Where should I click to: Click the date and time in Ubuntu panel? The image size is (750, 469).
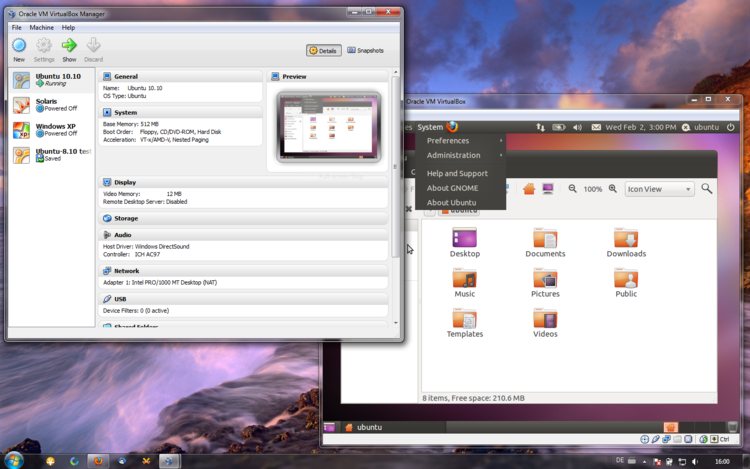(x=641, y=127)
